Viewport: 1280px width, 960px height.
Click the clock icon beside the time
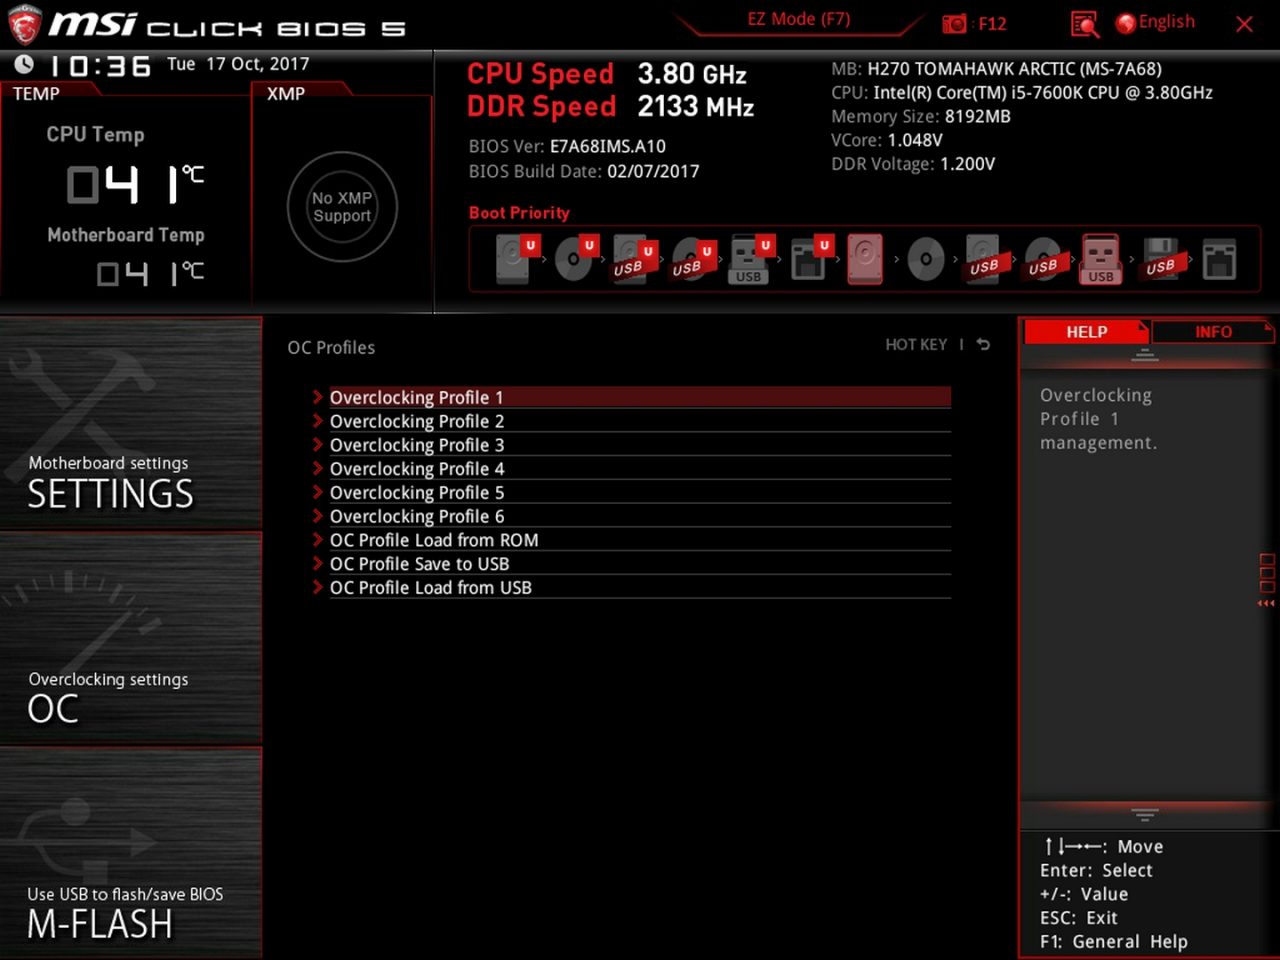point(24,64)
